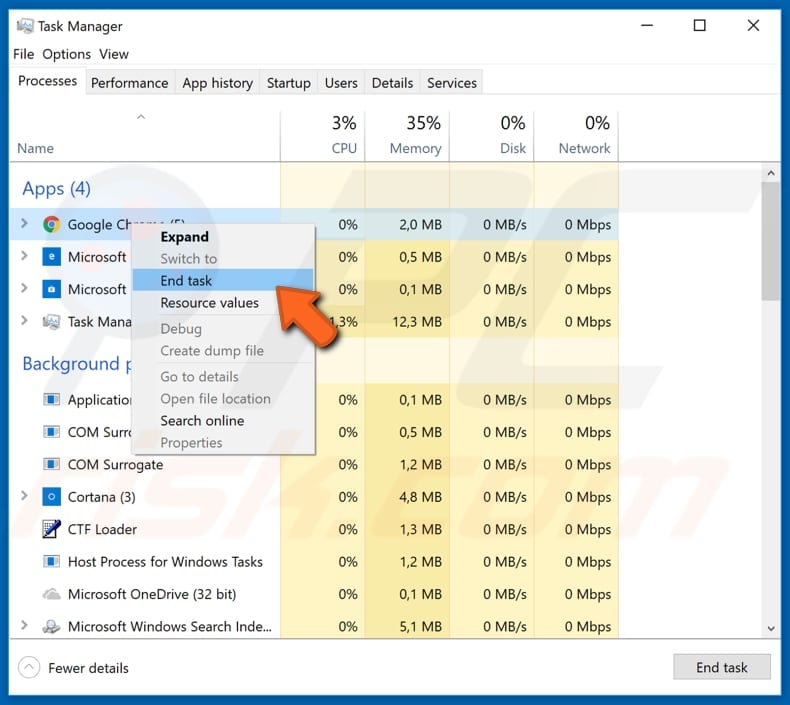Switch to the Performance tab
The image size is (790, 705).
129,83
